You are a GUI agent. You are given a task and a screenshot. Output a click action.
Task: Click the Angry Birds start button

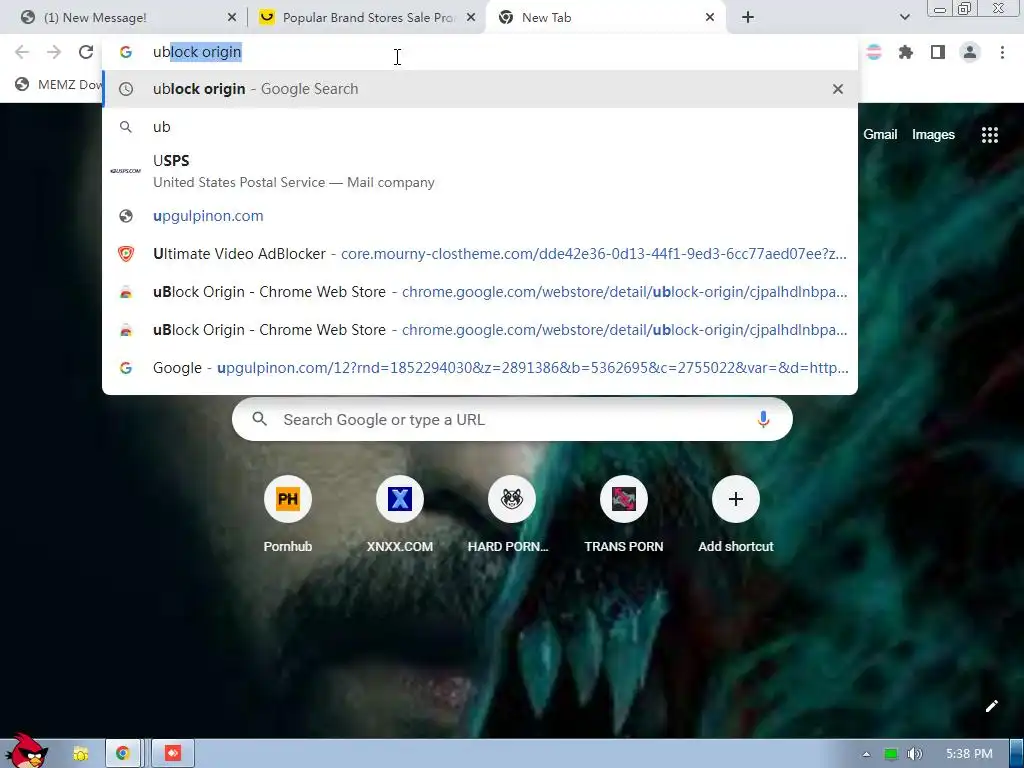click(x=26, y=751)
